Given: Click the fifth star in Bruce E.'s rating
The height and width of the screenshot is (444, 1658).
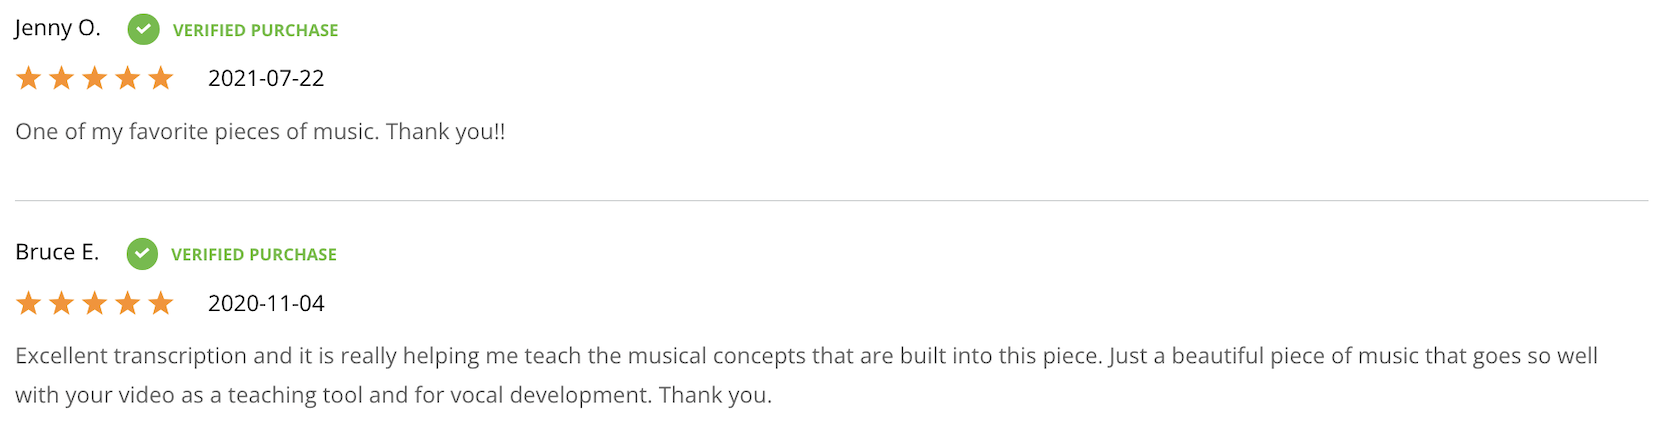Looking at the screenshot, I should tap(160, 303).
